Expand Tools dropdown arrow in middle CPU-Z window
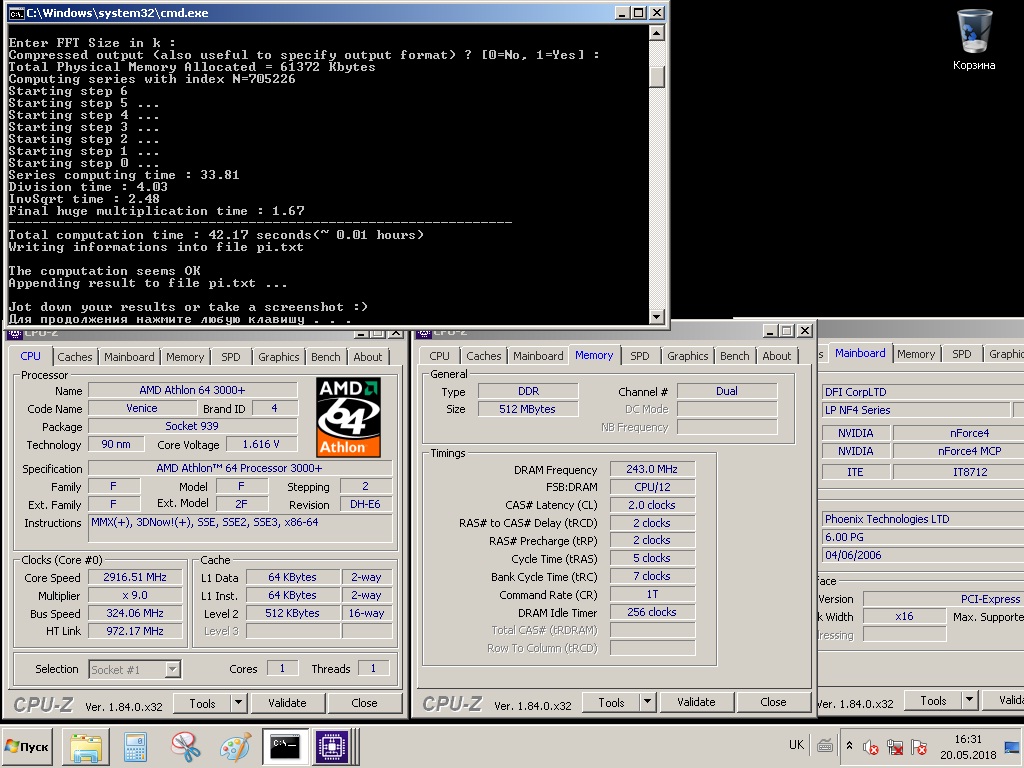1024x768 pixels. (x=647, y=703)
